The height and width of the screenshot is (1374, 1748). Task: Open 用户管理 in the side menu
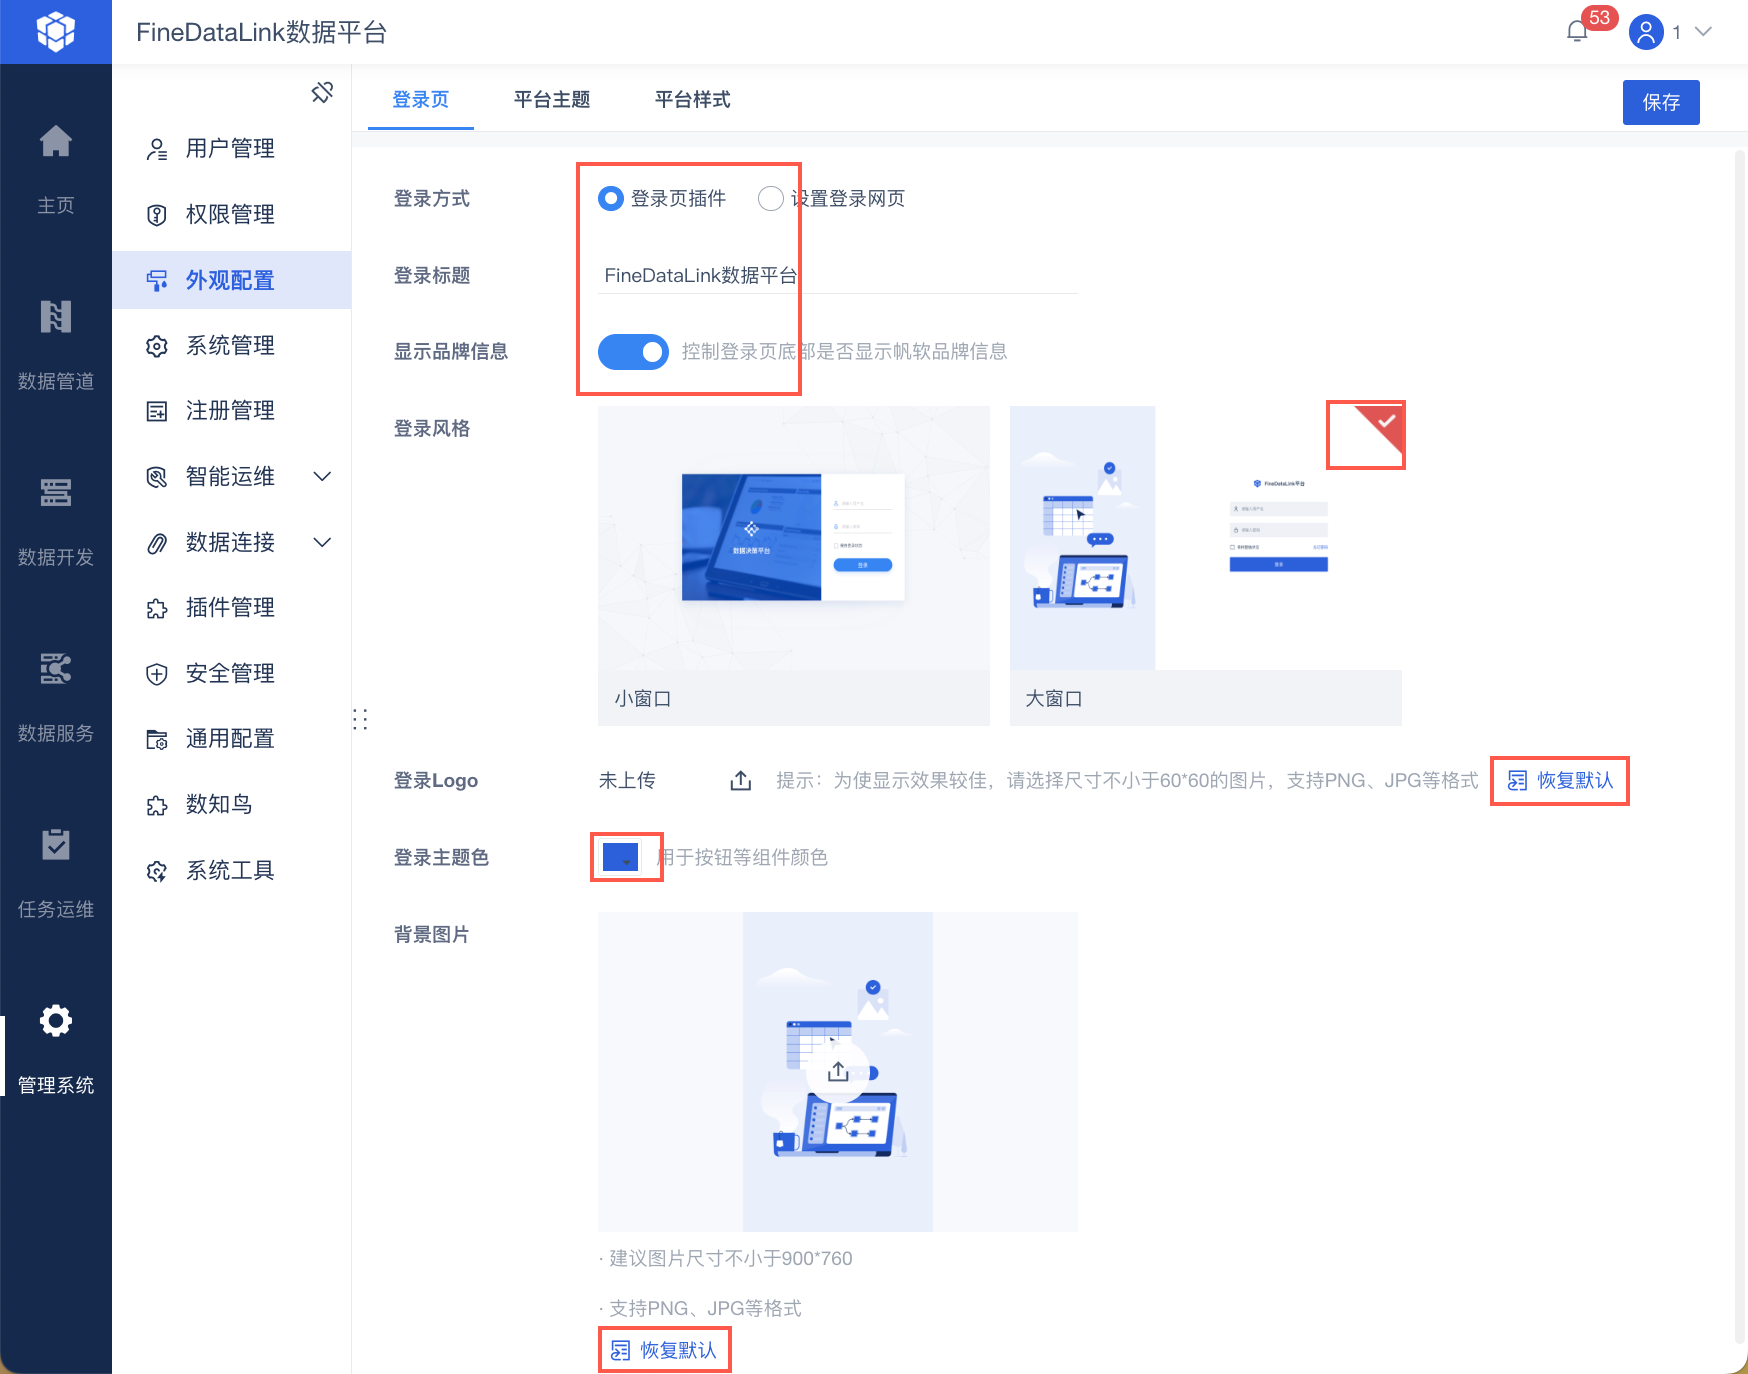[231, 149]
